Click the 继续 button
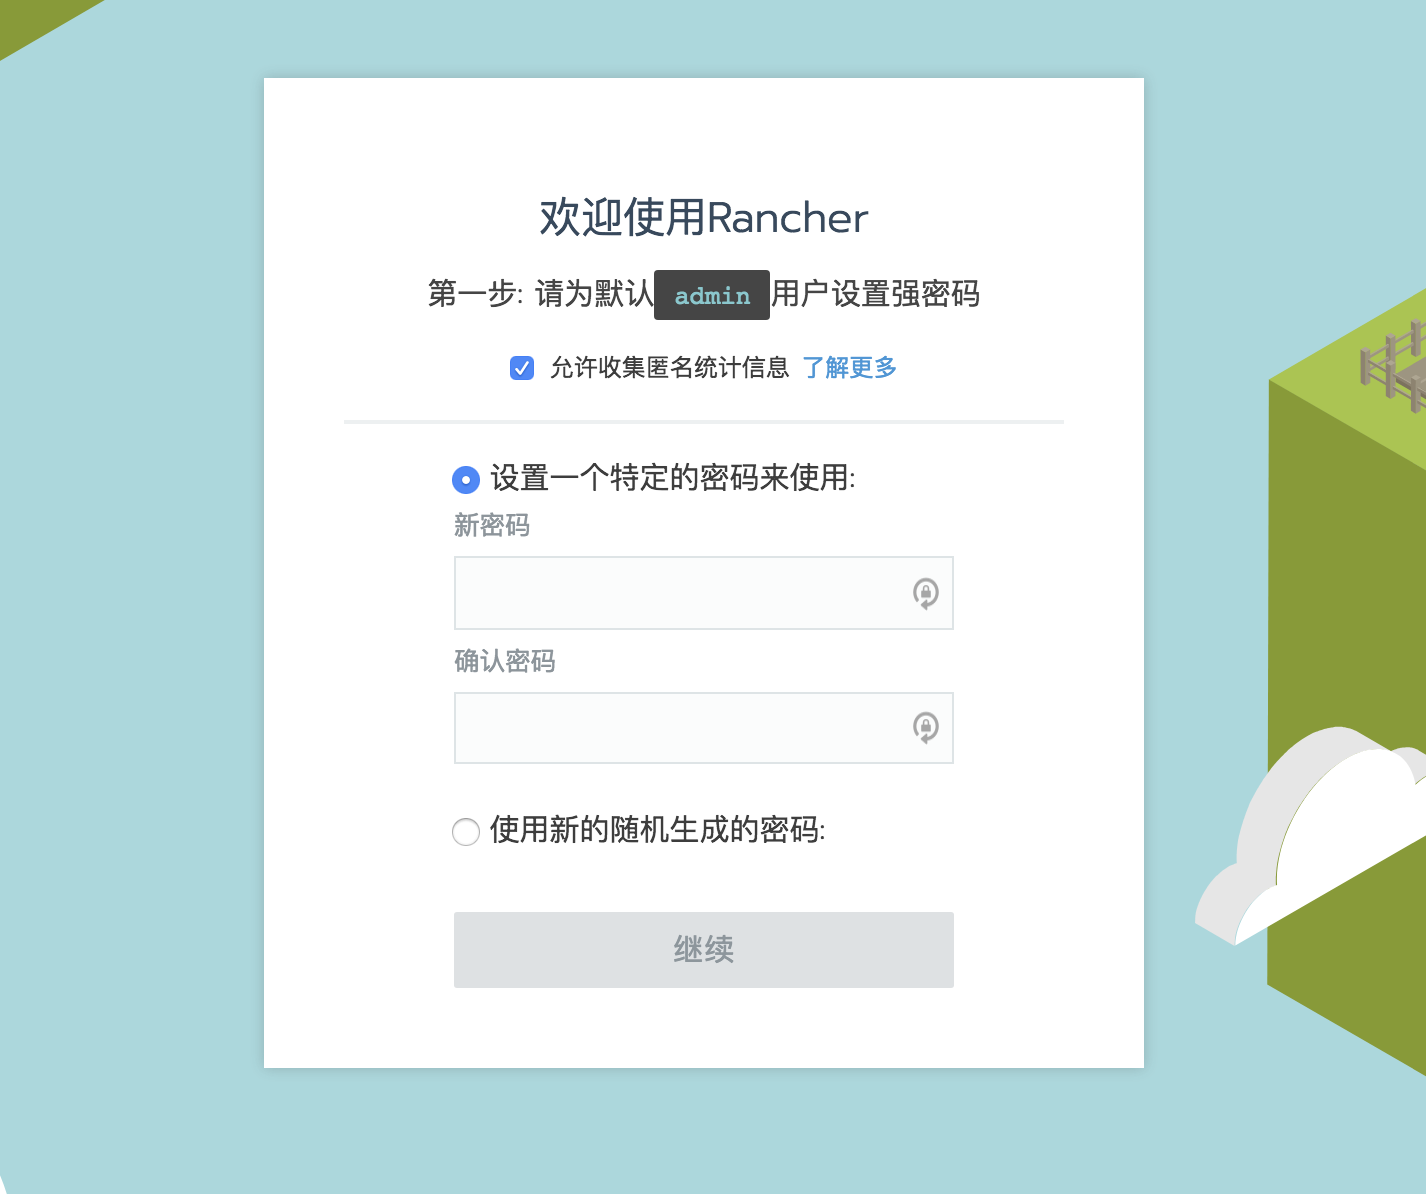 coord(704,950)
